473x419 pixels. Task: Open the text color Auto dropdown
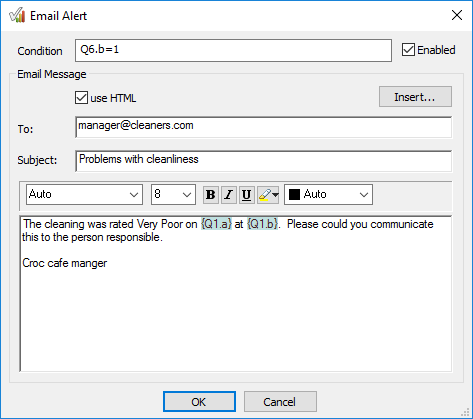coord(328,194)
